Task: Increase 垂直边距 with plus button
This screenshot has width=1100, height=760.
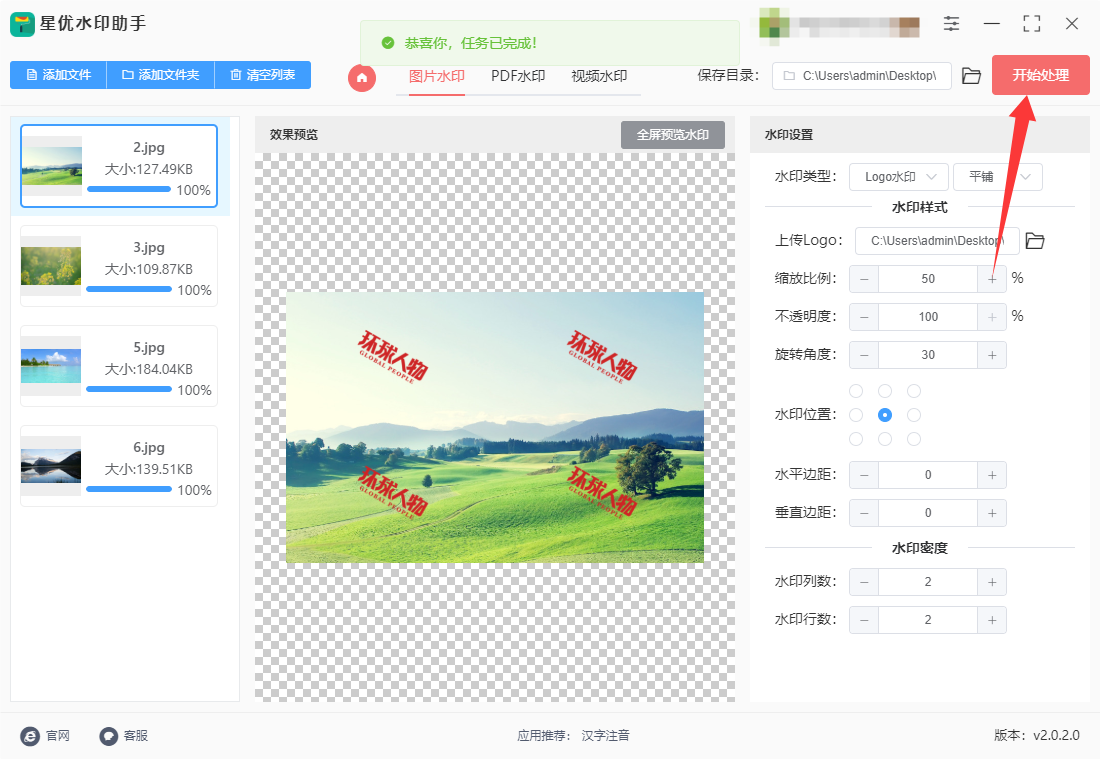Action: (x=992, y=513)
